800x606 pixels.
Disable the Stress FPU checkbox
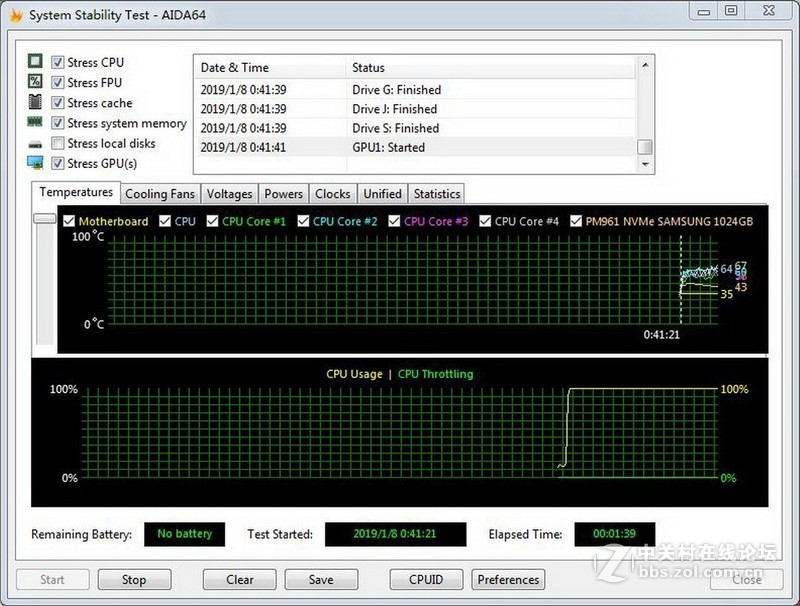point(57,82)
